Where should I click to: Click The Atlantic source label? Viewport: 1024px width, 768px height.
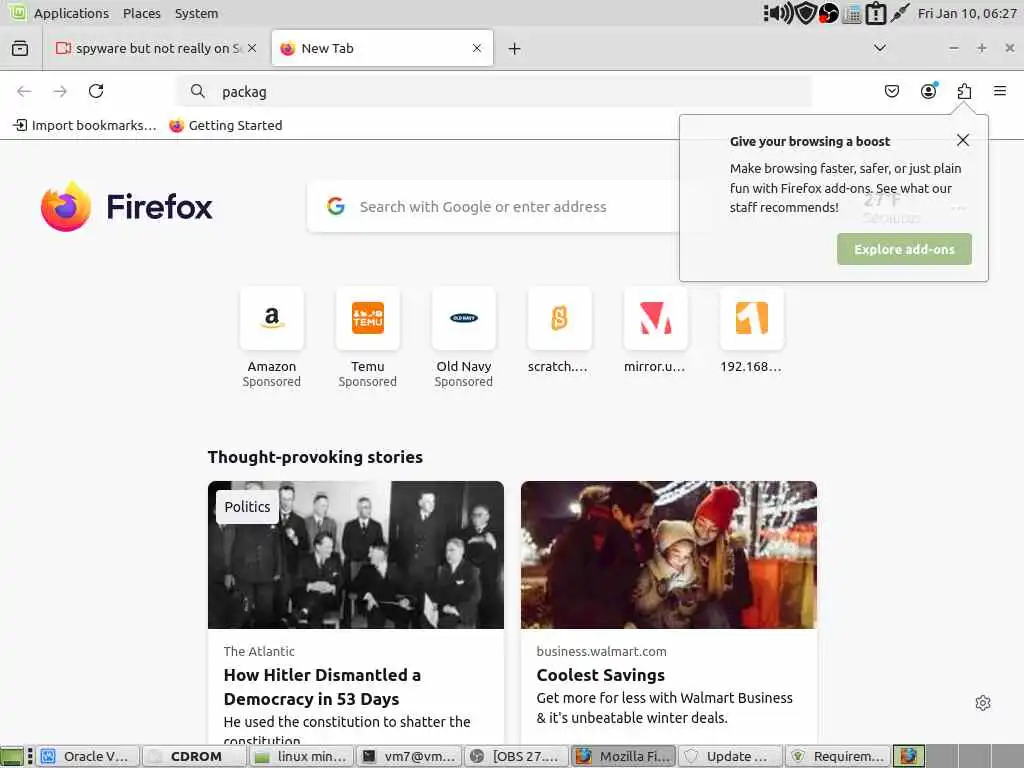(259, 651)
